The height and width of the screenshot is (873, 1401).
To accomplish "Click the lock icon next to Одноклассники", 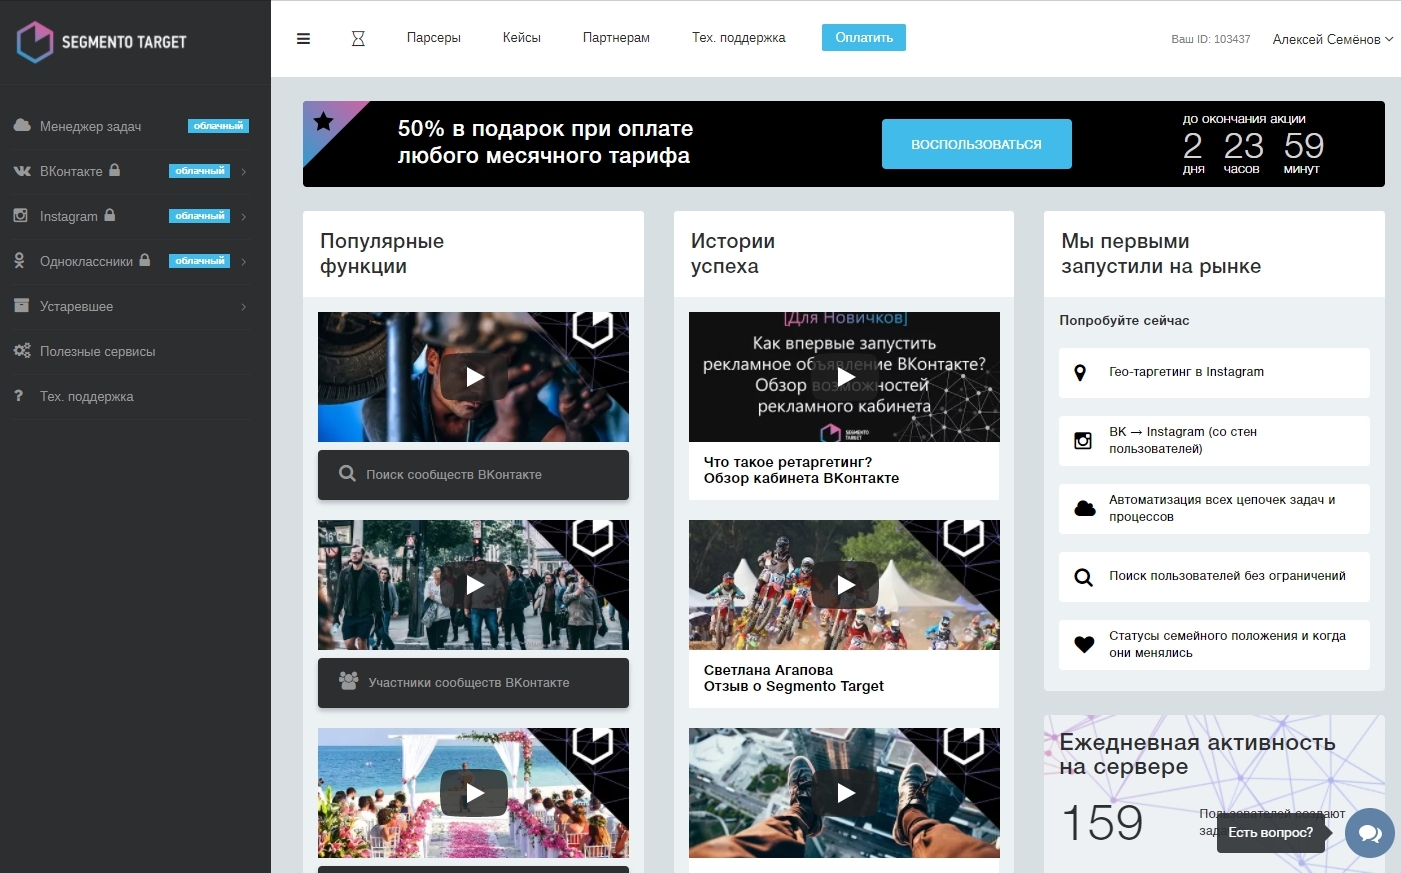I will 145,260.
